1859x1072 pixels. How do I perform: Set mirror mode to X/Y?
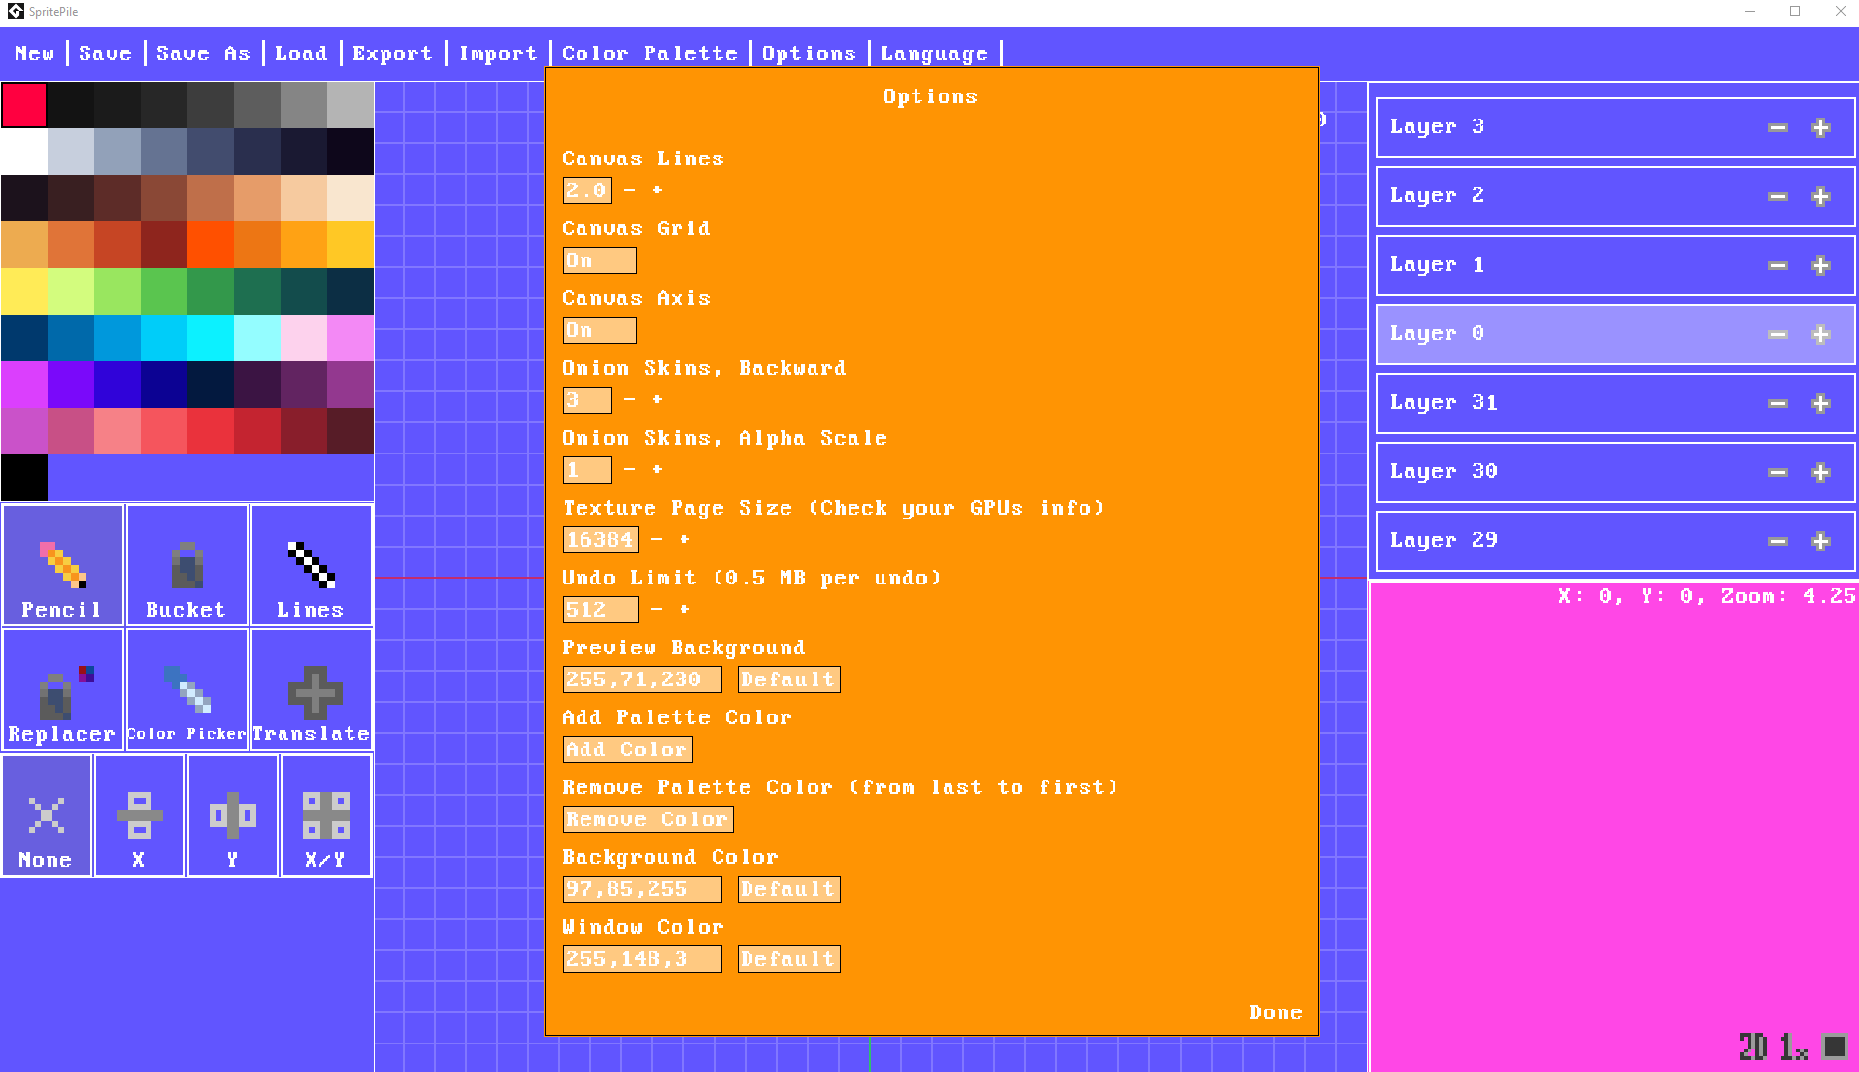(326, 816)
